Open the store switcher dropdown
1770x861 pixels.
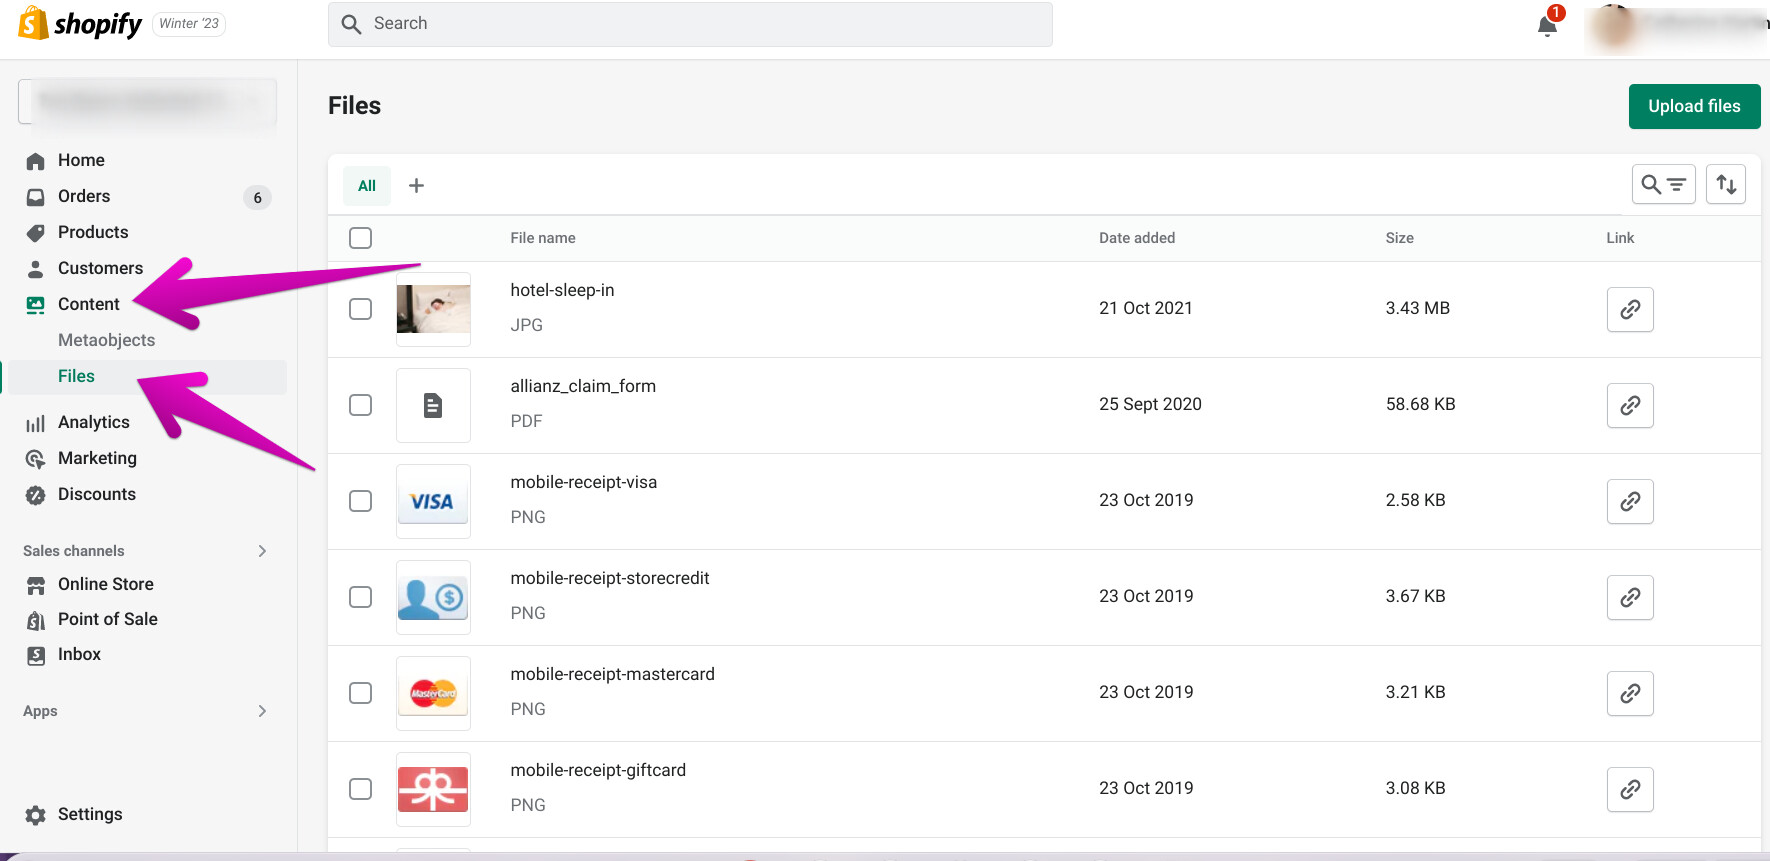[x=147, y=102]
